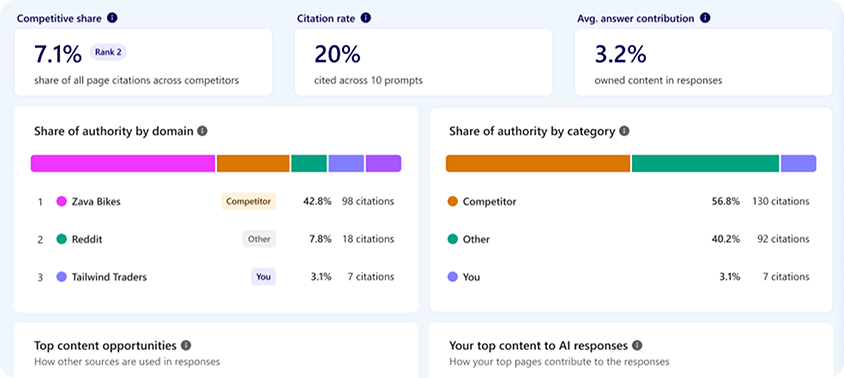844x378 pixels.
Task: Click the Other tag on the Reddit row
Action: [259, 239]
